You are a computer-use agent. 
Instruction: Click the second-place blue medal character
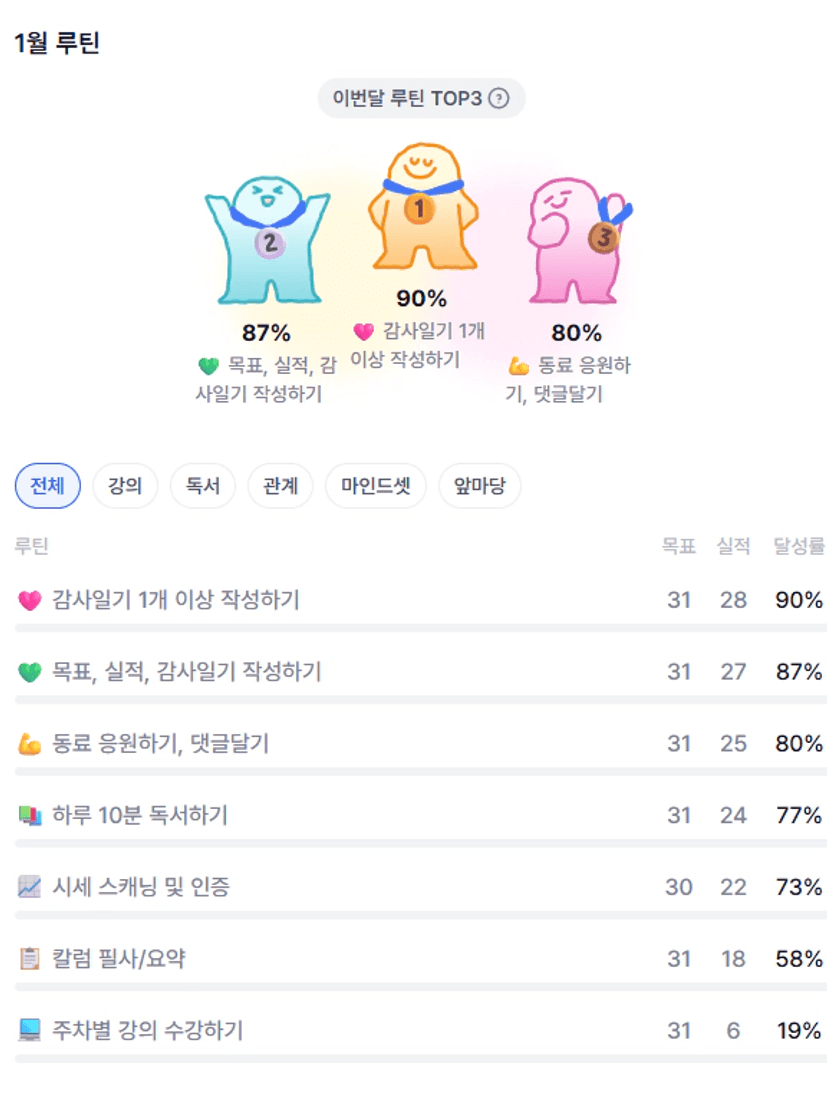click(x=267, y=240)
